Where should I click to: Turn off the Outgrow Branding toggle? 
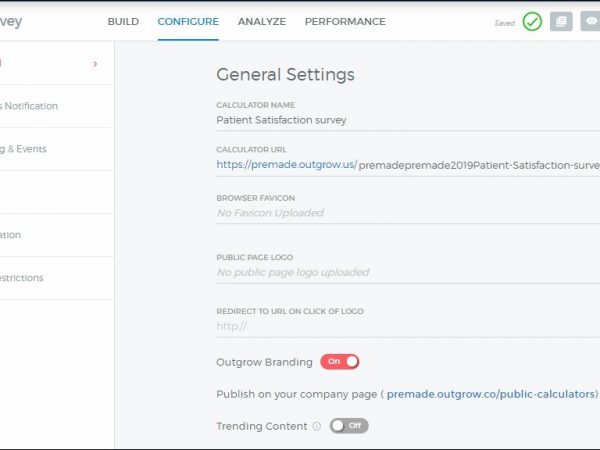pyautogui.click(x=340, y=362)
